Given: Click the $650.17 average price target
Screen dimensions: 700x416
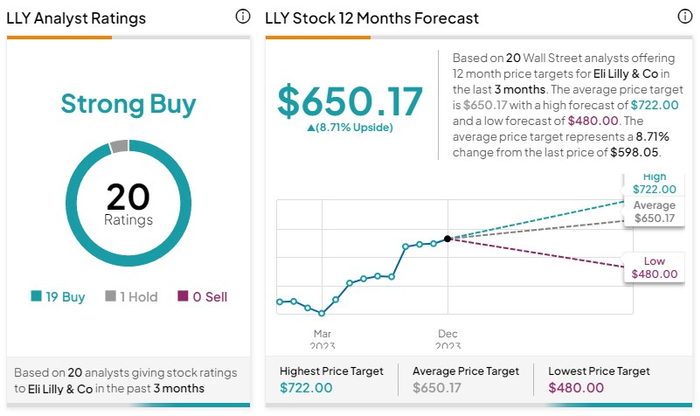Looking at the screenshot, I should pos(350,100).
